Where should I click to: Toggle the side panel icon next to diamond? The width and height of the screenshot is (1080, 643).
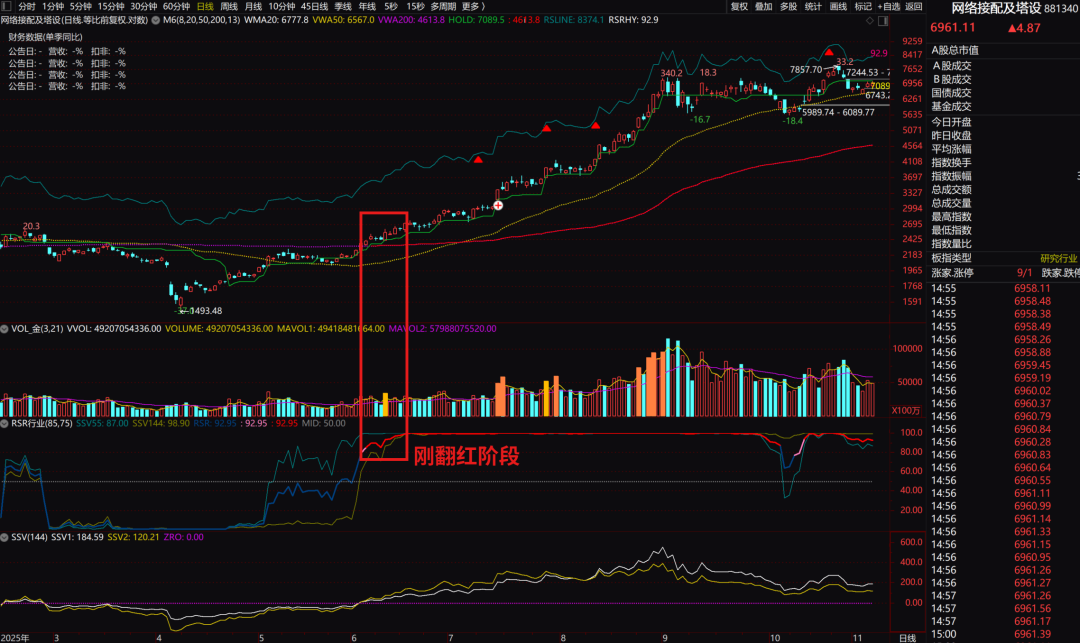click(x=883, y=21)
